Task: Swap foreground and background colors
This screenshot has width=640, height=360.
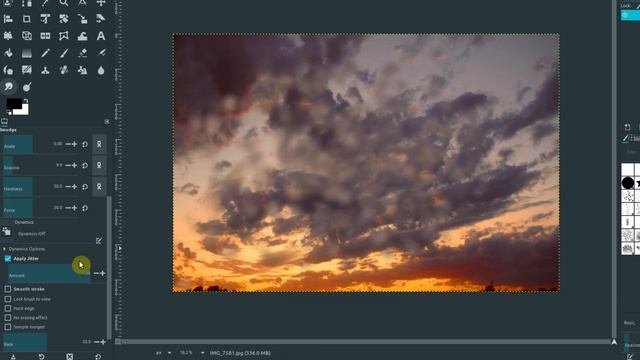Action: pyautogui.click(x=26, y=101)
